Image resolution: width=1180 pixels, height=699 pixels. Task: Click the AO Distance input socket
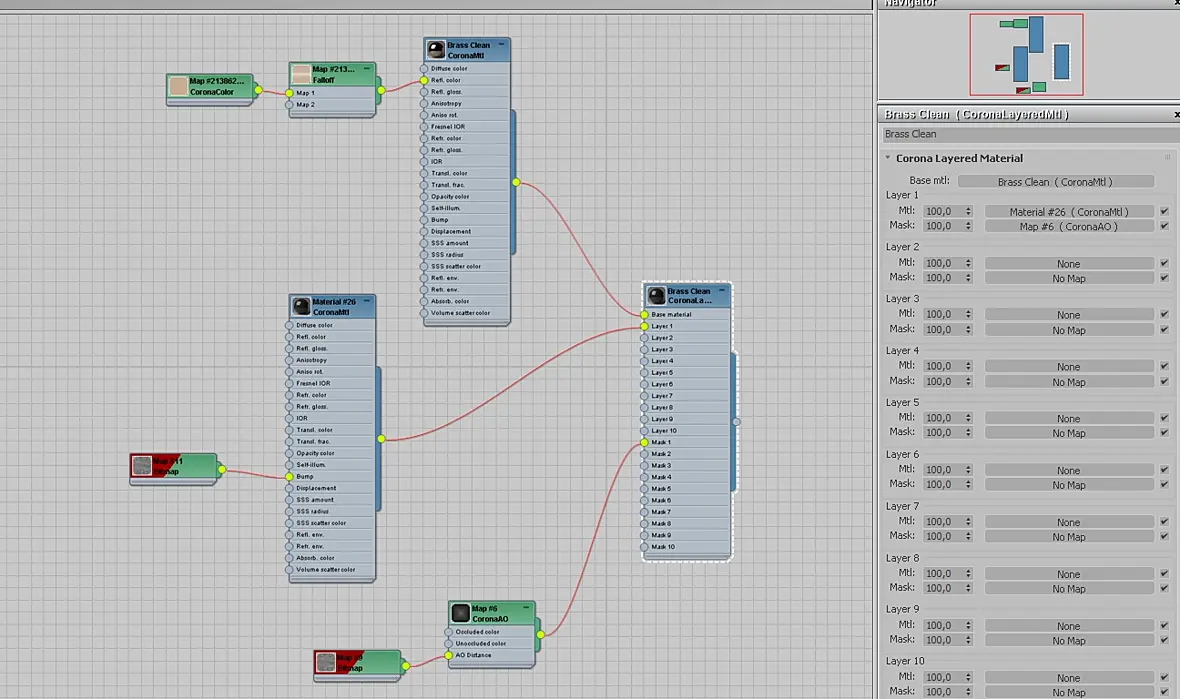[449, 655]
